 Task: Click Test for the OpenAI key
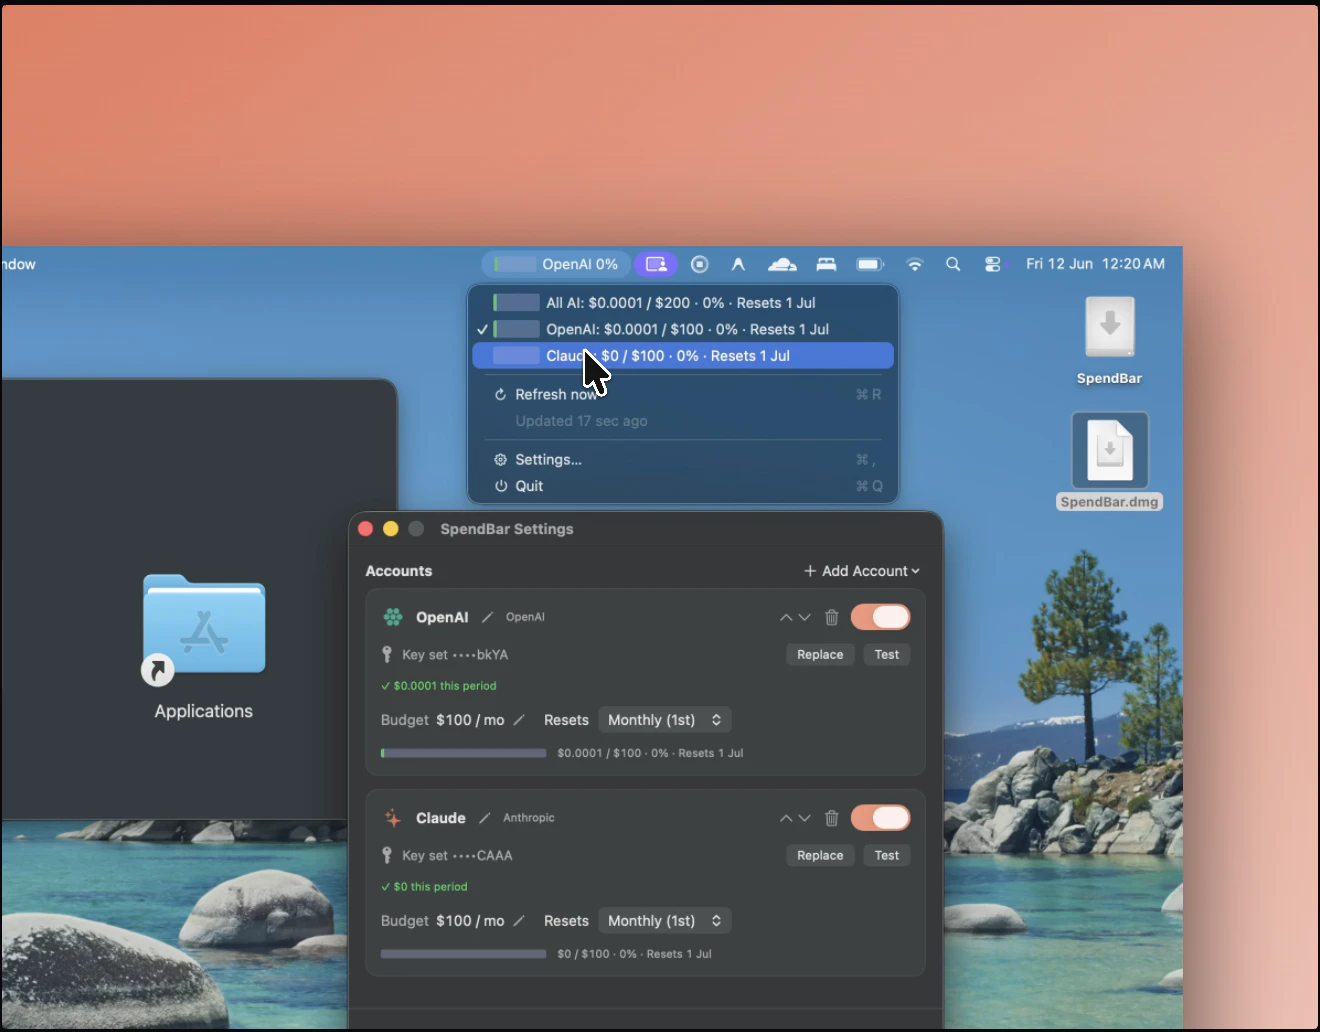coord(887,655)
